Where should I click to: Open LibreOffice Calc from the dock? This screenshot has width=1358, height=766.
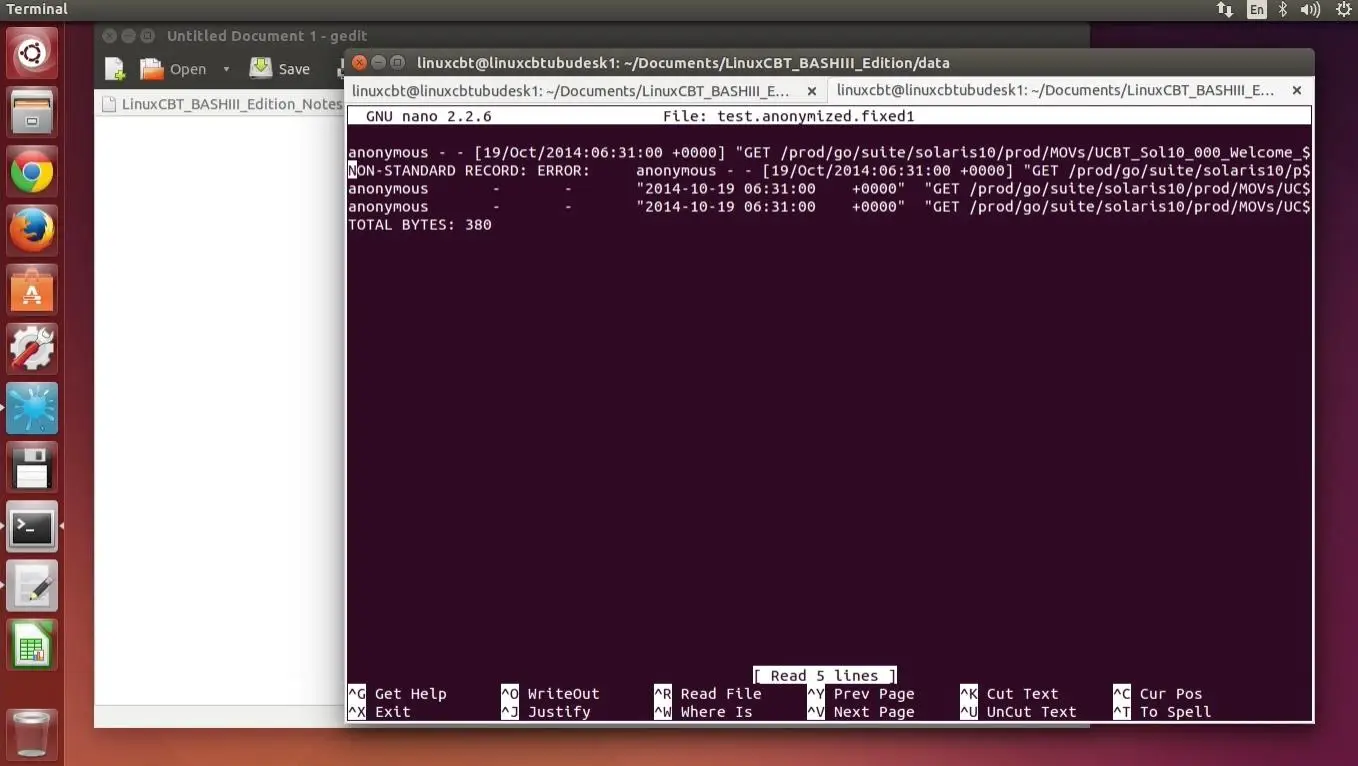point(32,645)
